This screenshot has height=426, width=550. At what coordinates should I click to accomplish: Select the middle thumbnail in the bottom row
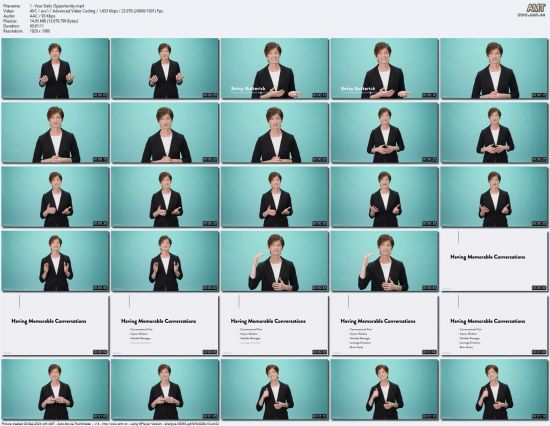click(275, 390)
